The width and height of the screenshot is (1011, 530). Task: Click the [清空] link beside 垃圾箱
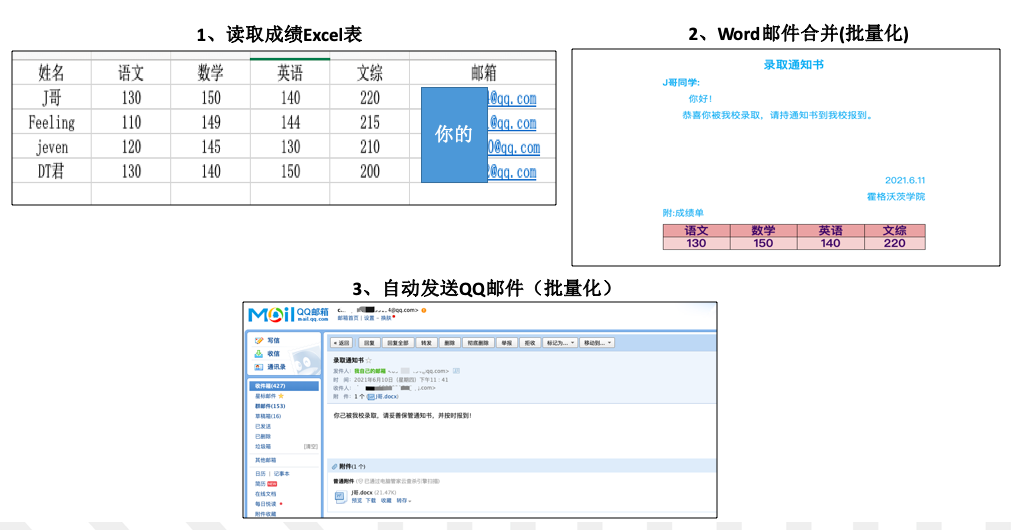tap(311, 446)
